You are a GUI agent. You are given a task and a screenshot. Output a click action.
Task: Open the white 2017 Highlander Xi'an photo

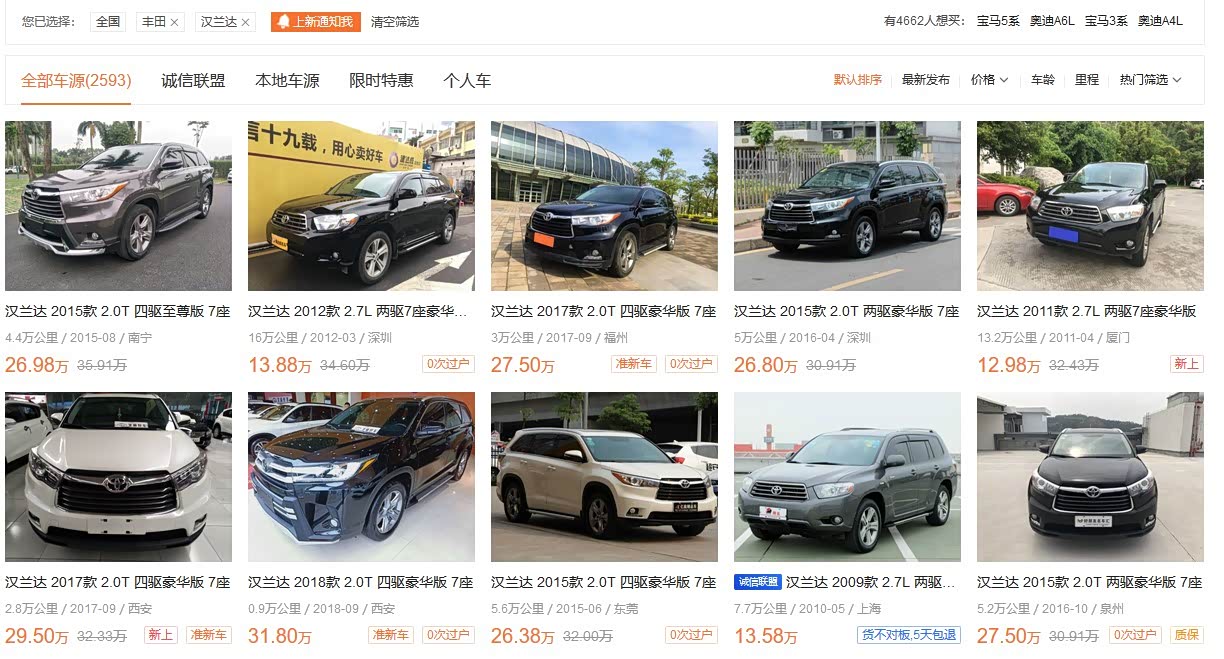pos(118,477)
